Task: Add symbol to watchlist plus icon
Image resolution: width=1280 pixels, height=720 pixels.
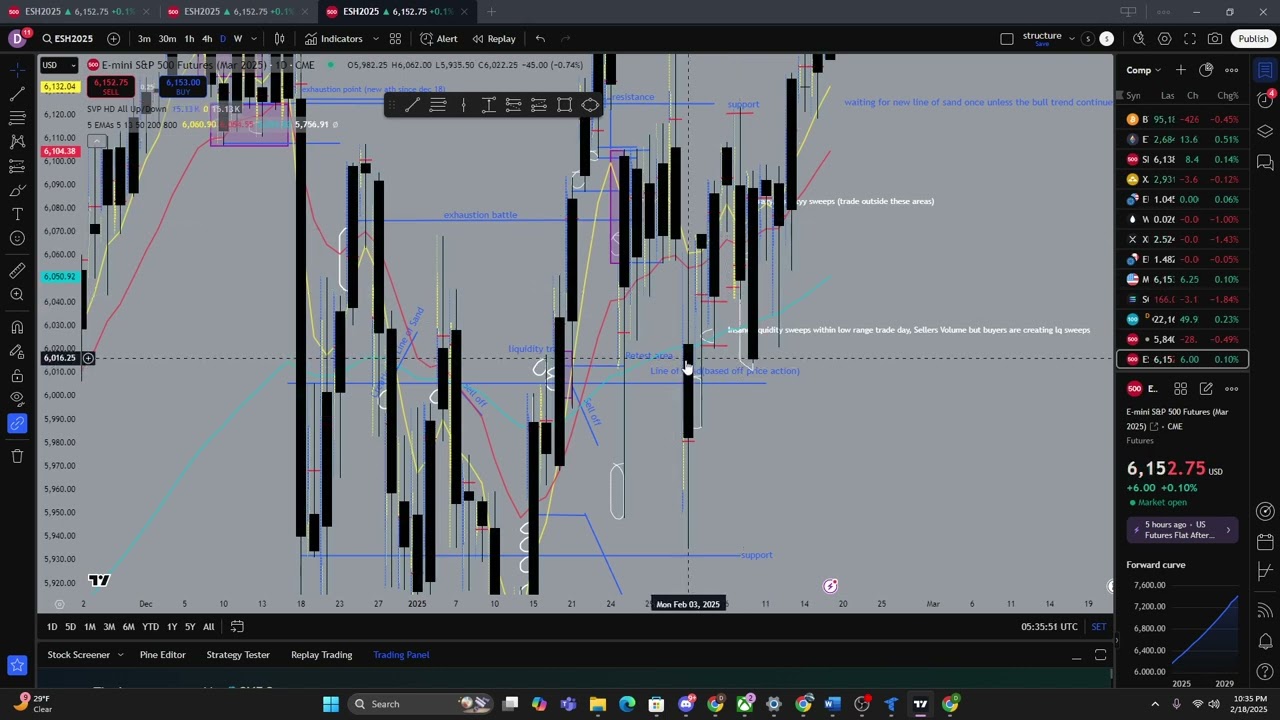Action: point(1181,70)
